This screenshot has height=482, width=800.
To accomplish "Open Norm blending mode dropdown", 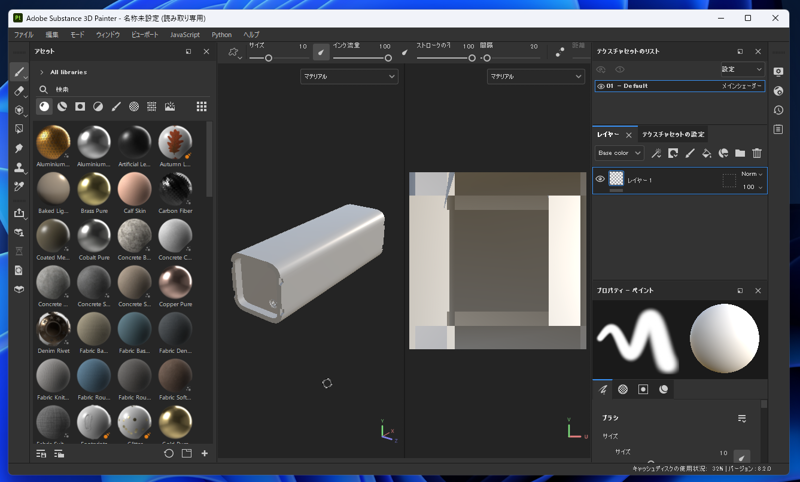I will (x=752, y=174).
